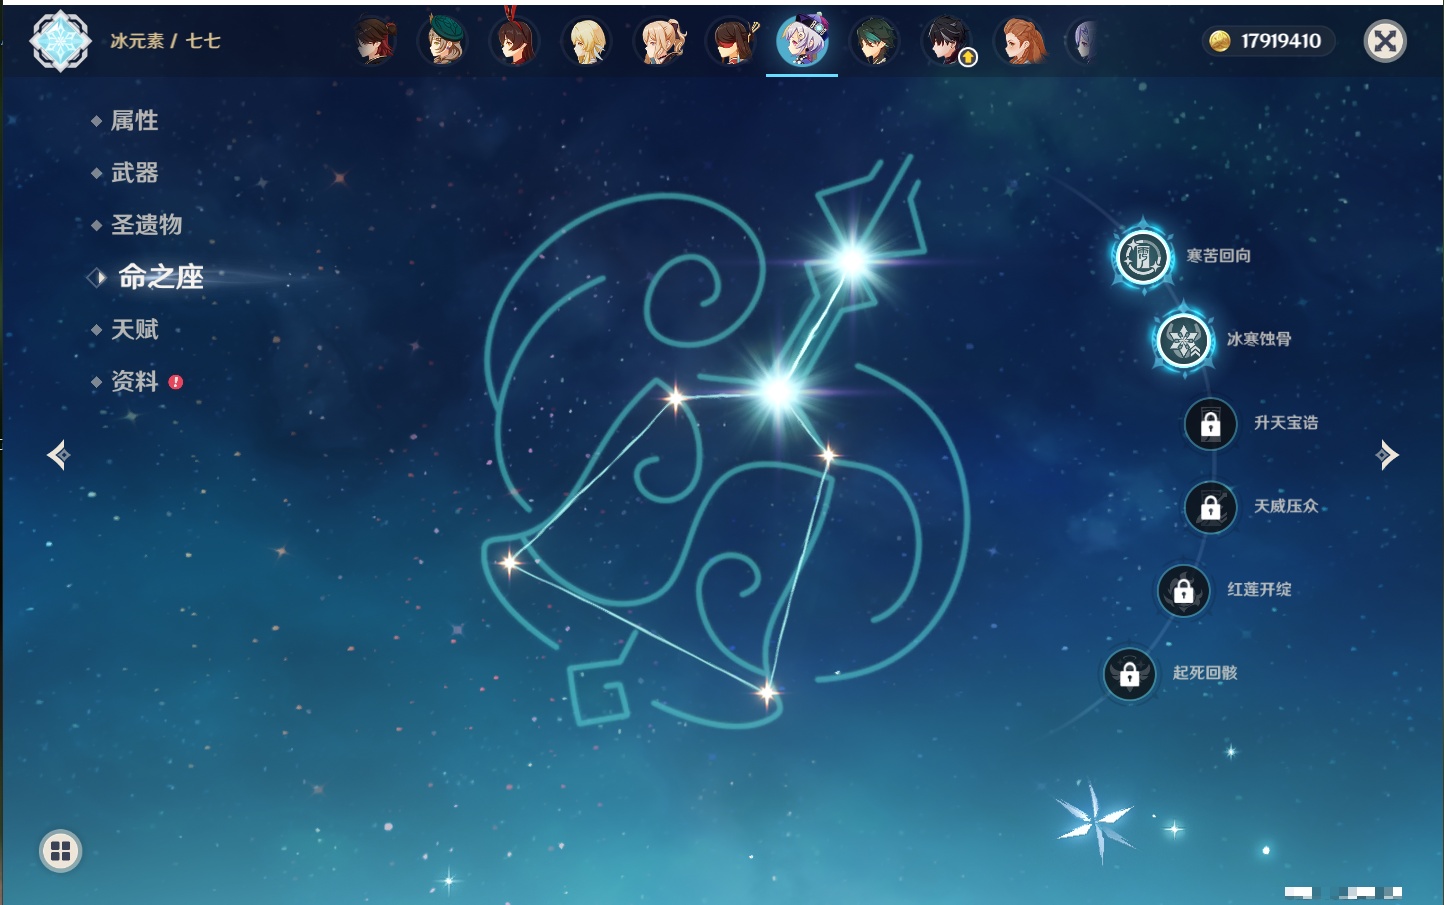Switch to the 圣遗物 artifacts menu
This screenshot has width=1444, height=905.
coord(146,225)
